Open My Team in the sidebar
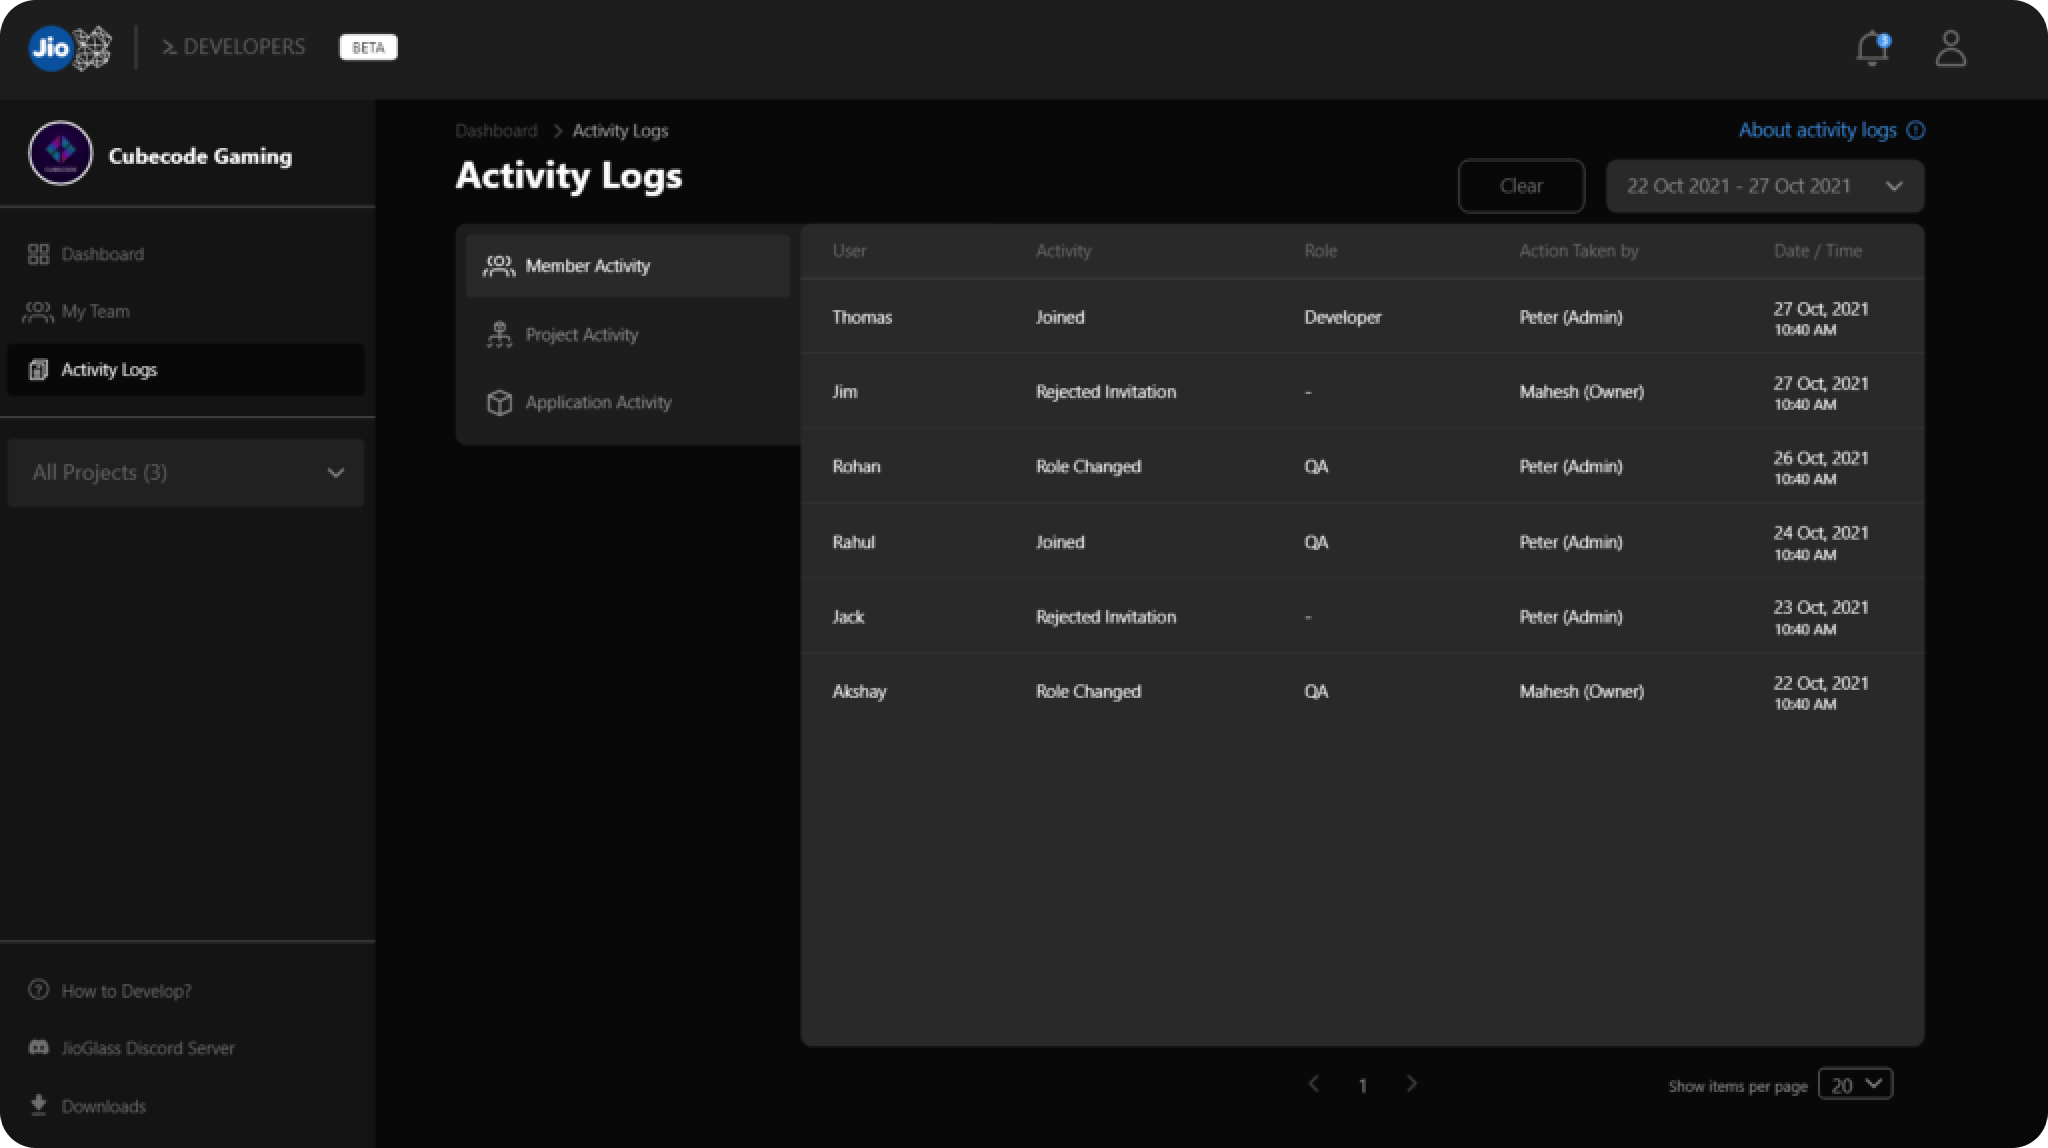Viewport: 2048px width, 1148px height. pos(186,312)
